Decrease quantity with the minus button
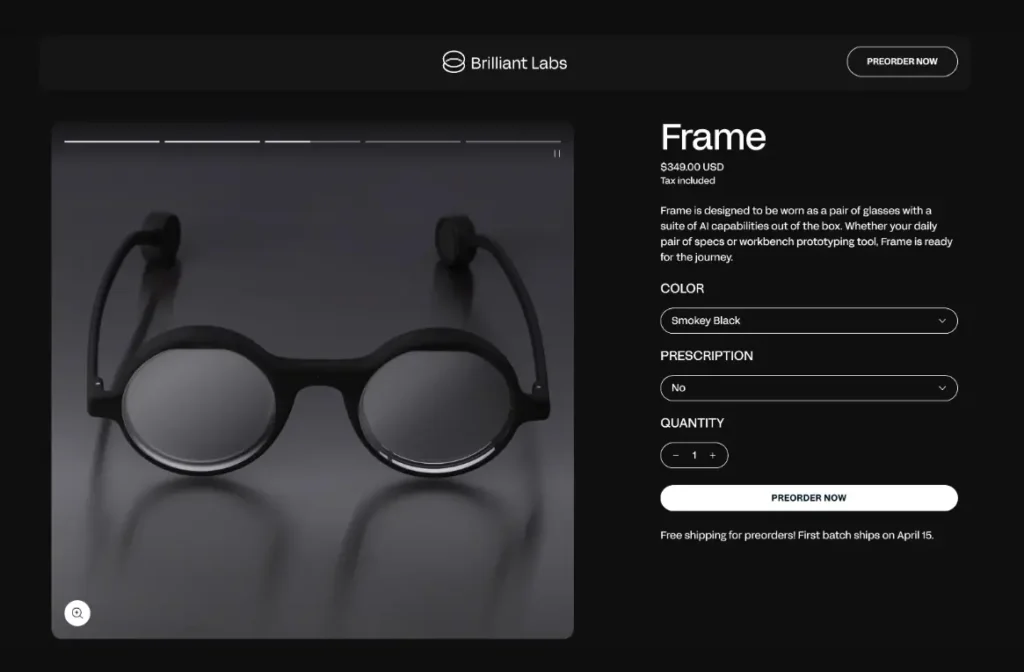This screenshot has width=1024, height=672. (x=676, y=455)
